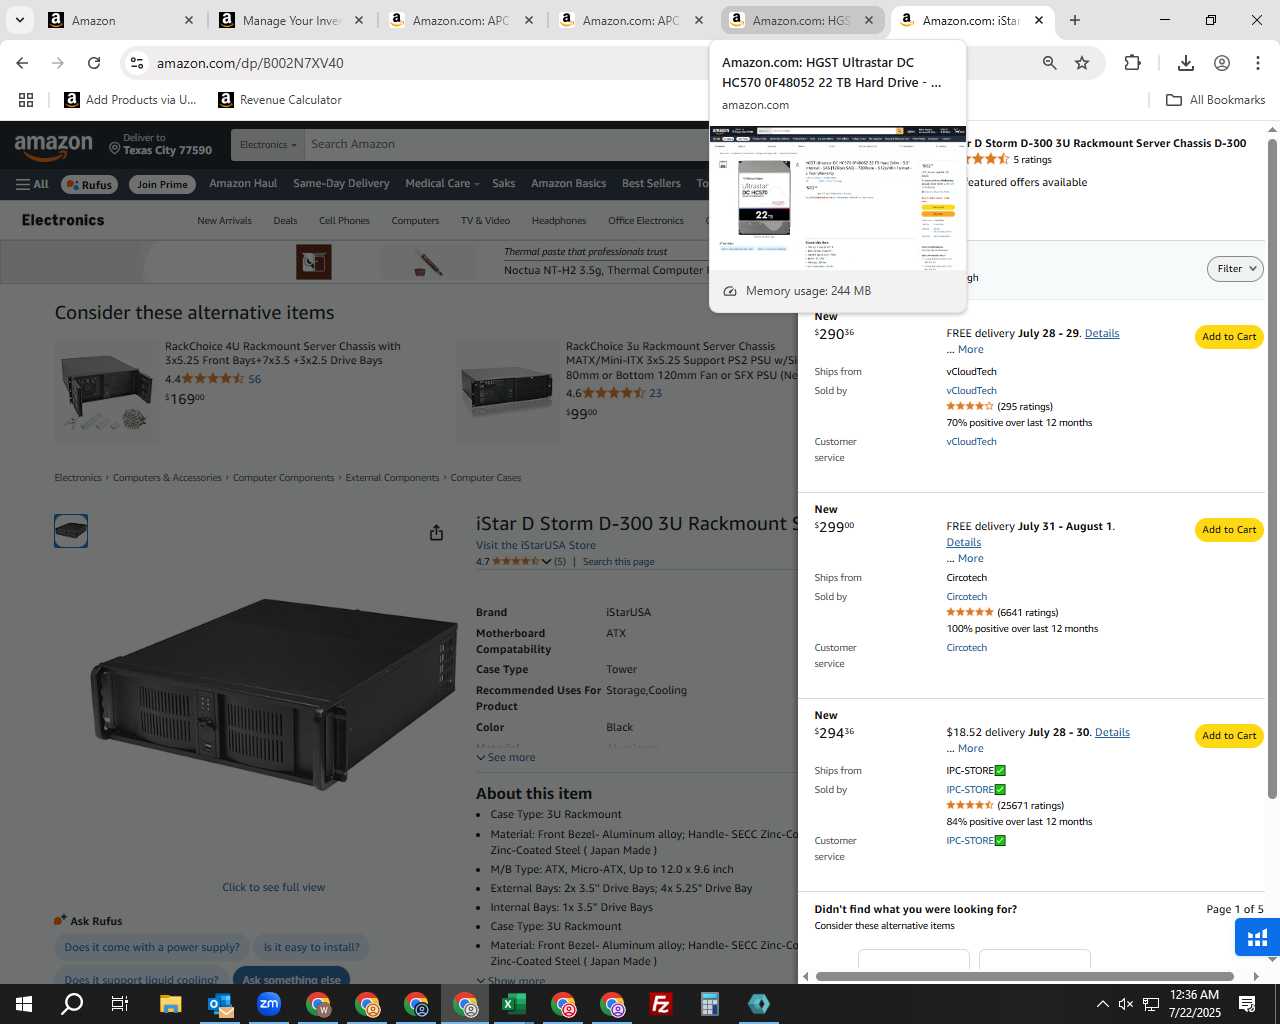Open Details link for July 28 - 29 delivery
This screenshot has width=1280, height=1024.
pos(1102,334)
